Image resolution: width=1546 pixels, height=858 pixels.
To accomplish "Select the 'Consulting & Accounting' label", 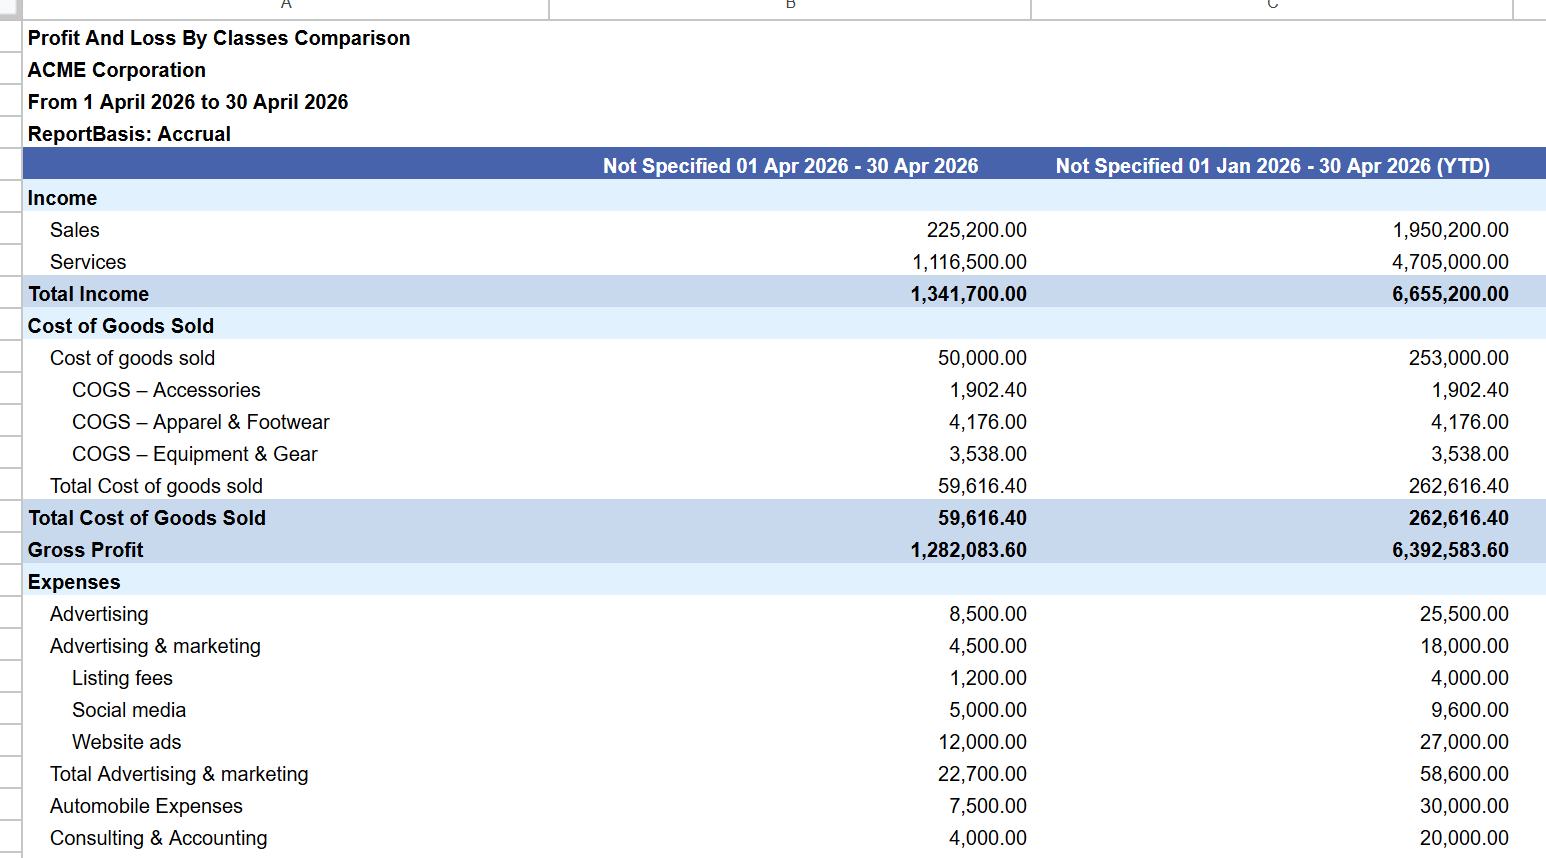I will [x=158, y=838].
